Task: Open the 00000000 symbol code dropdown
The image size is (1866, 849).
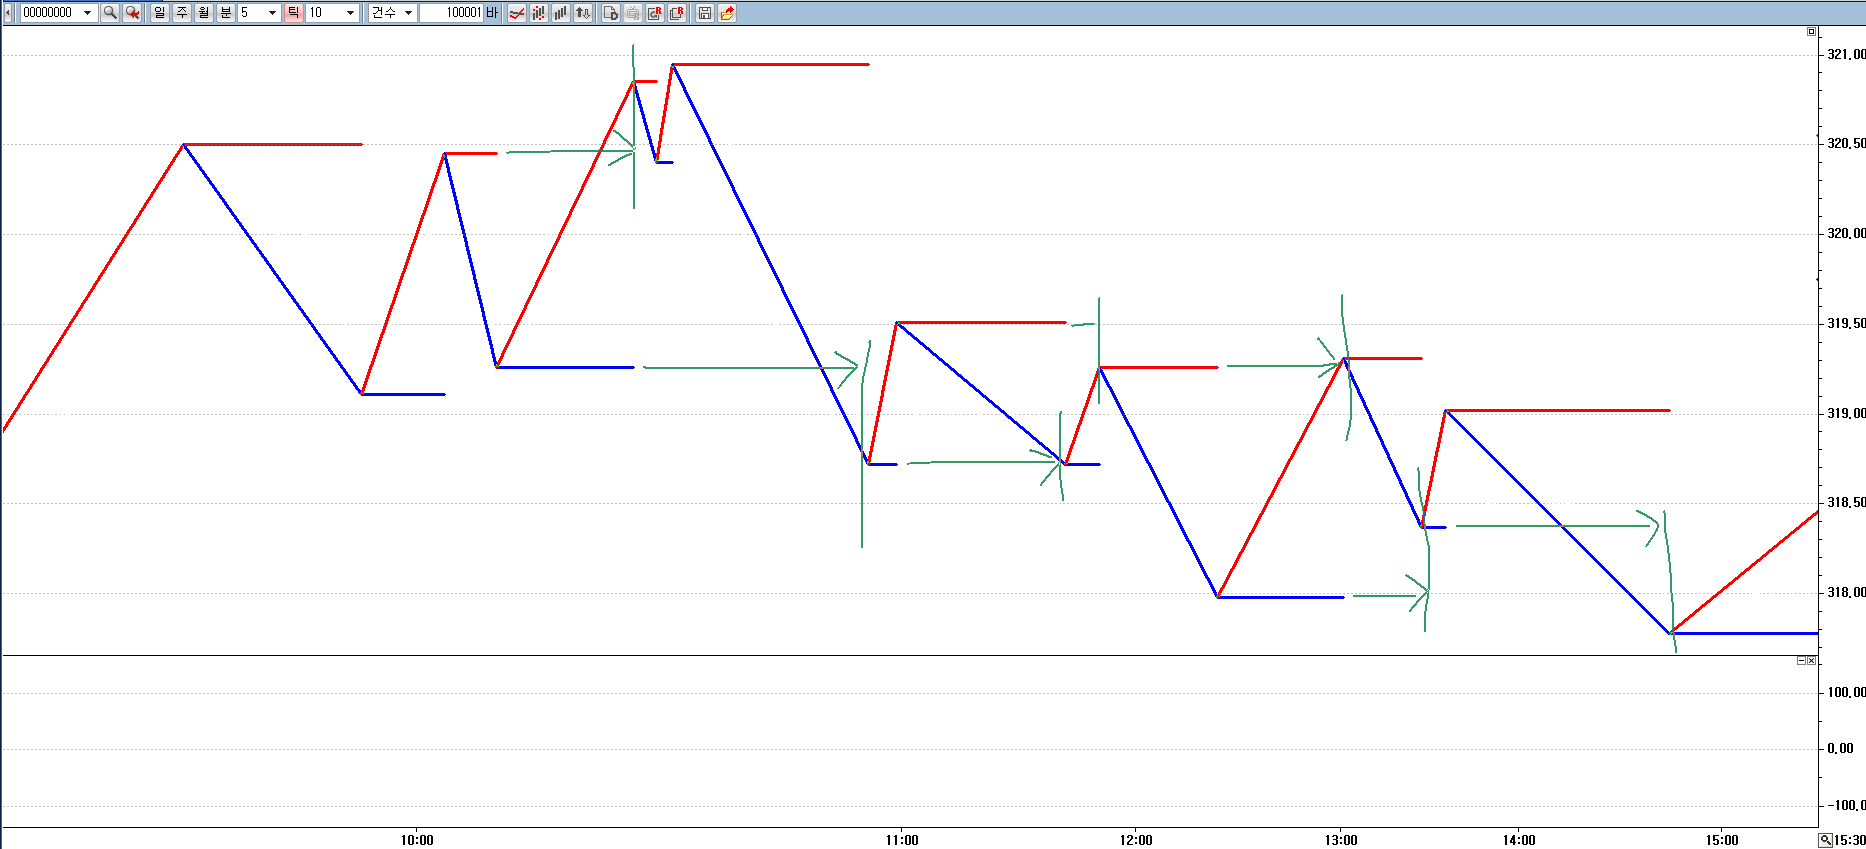Action: [87, 13]
